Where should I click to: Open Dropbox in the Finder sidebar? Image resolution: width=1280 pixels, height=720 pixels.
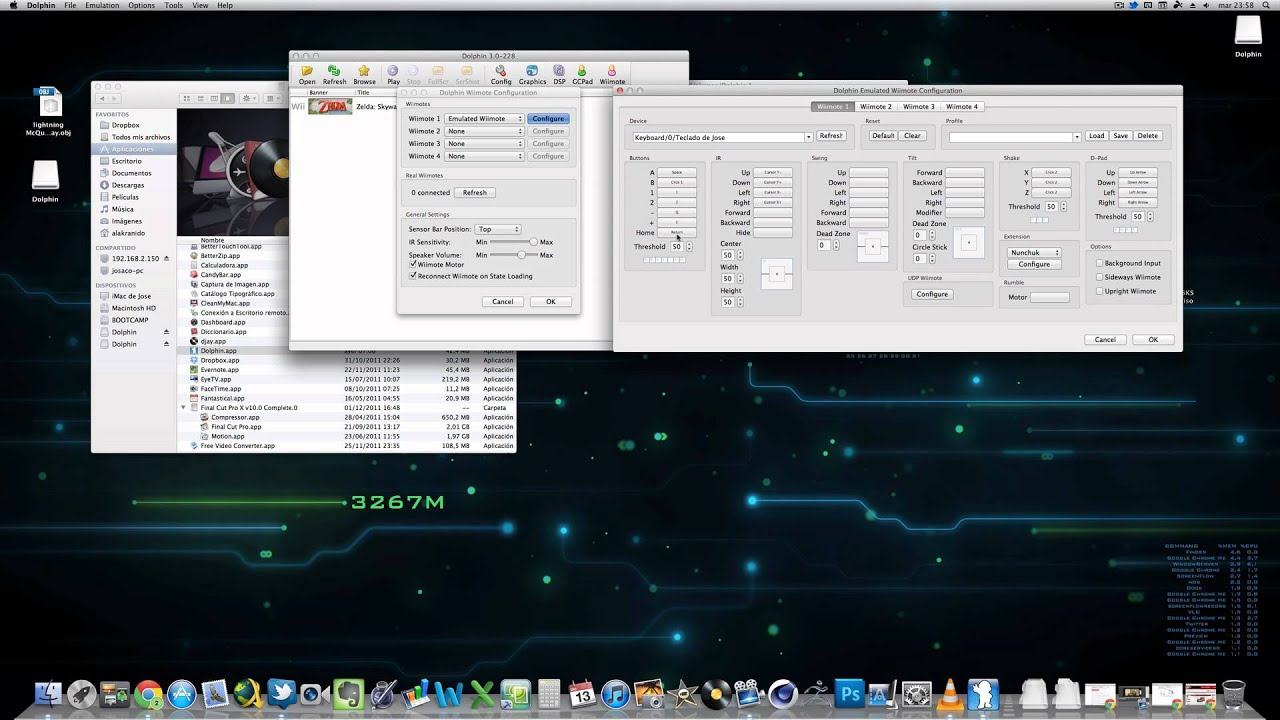coord(125,125)
